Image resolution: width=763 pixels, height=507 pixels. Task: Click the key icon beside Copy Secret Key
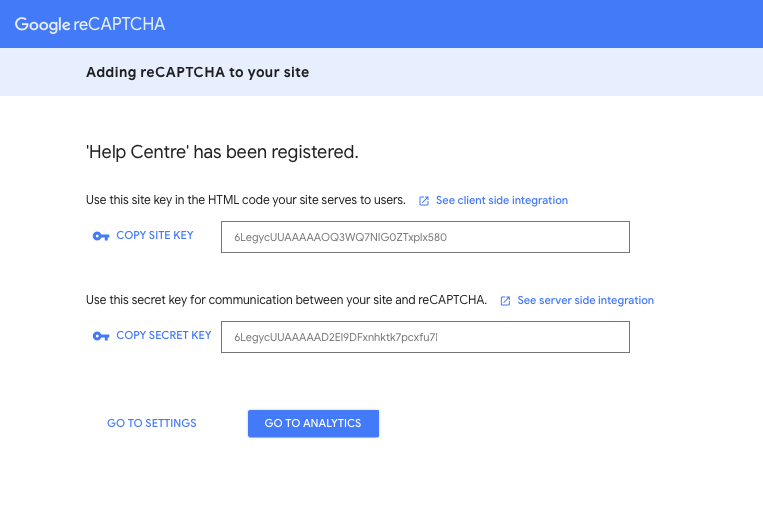click(x=100, y=336)
